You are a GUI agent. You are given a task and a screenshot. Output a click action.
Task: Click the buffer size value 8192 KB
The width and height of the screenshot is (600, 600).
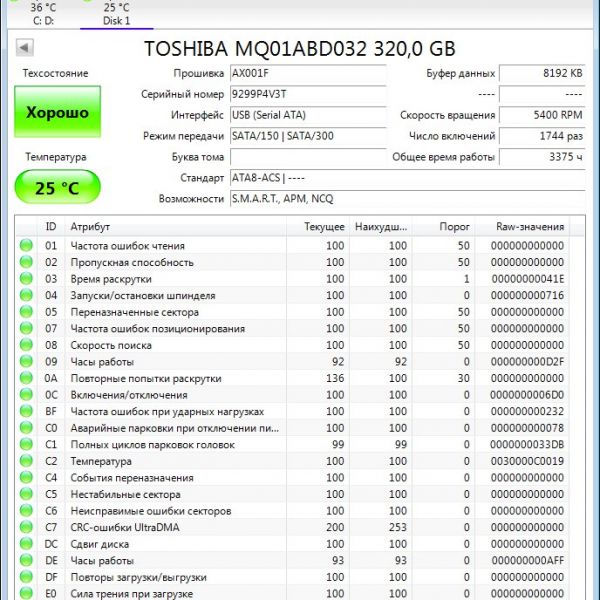(x=542, y=73)
